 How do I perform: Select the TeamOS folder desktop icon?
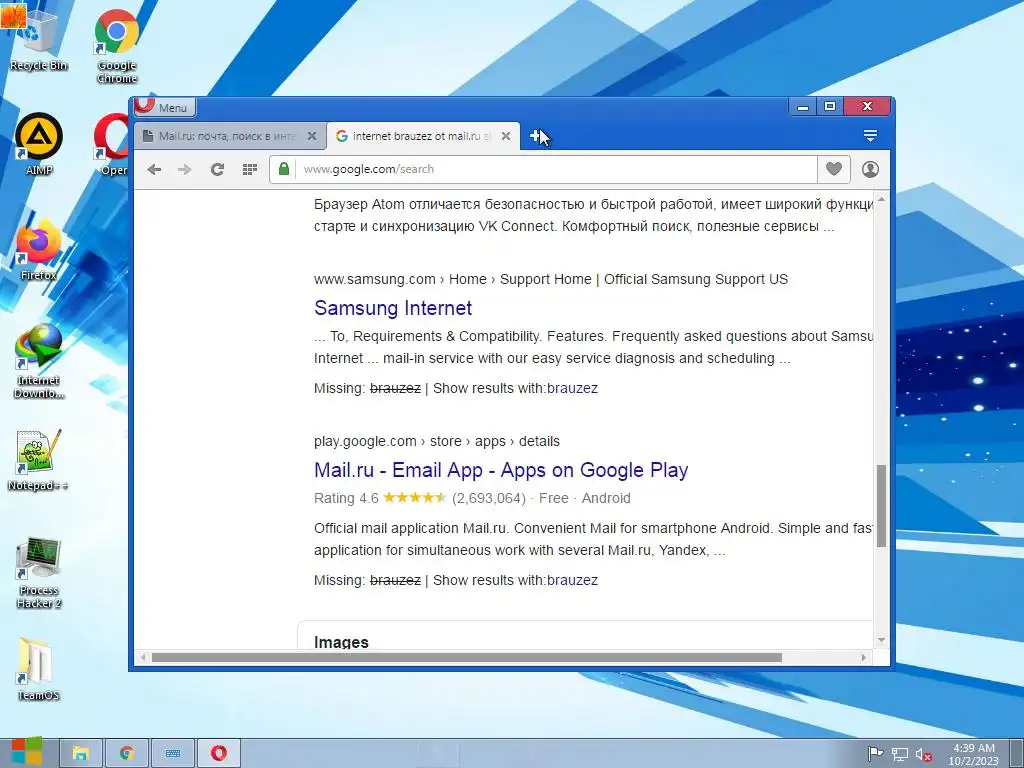coord(39,669)
